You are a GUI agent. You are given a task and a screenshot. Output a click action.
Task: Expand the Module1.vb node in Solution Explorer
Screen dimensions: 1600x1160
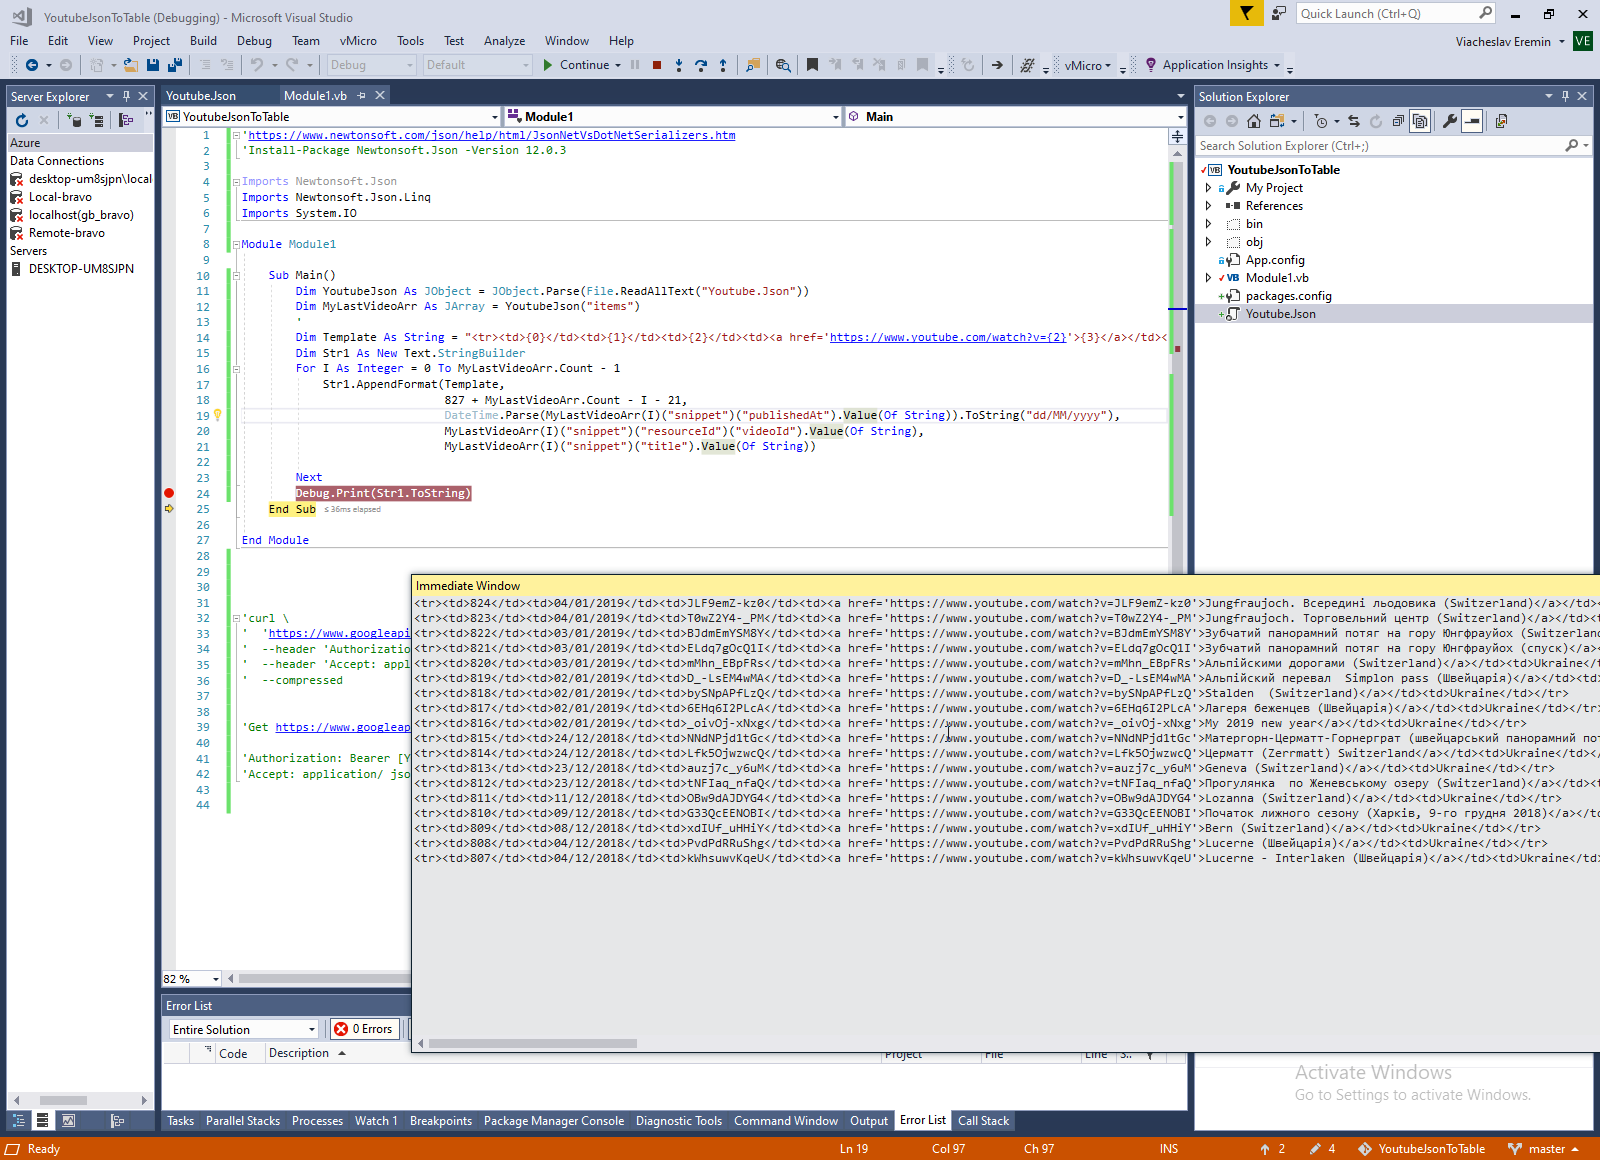(1208, 278)
